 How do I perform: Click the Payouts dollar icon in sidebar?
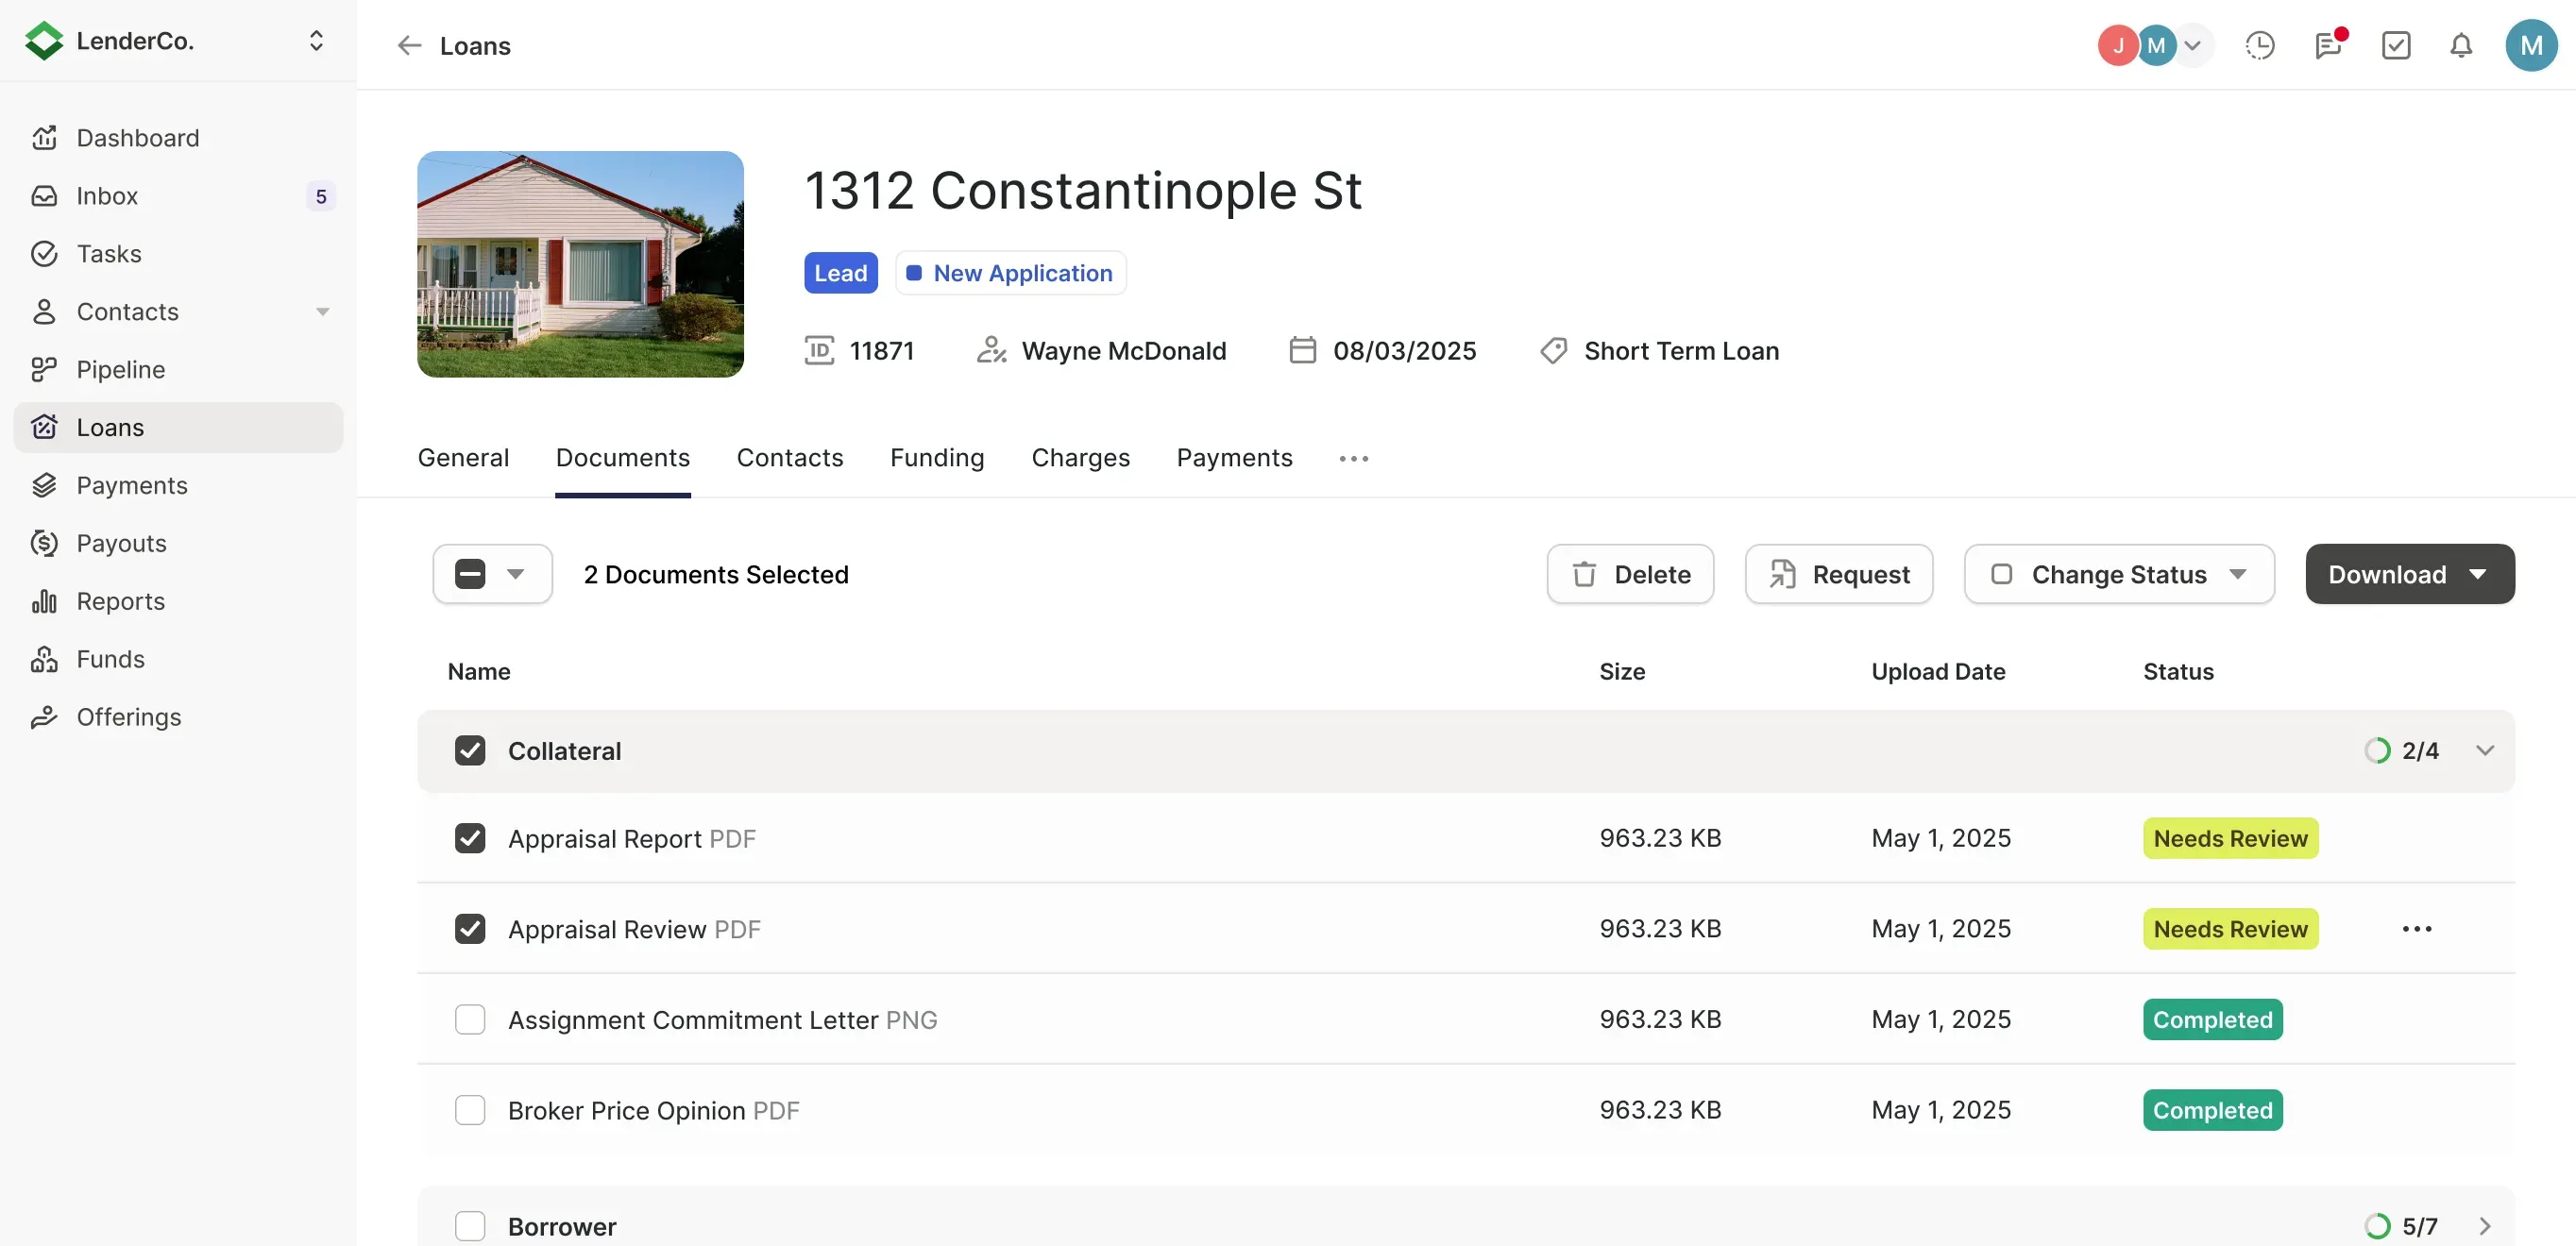click(44, 543)
